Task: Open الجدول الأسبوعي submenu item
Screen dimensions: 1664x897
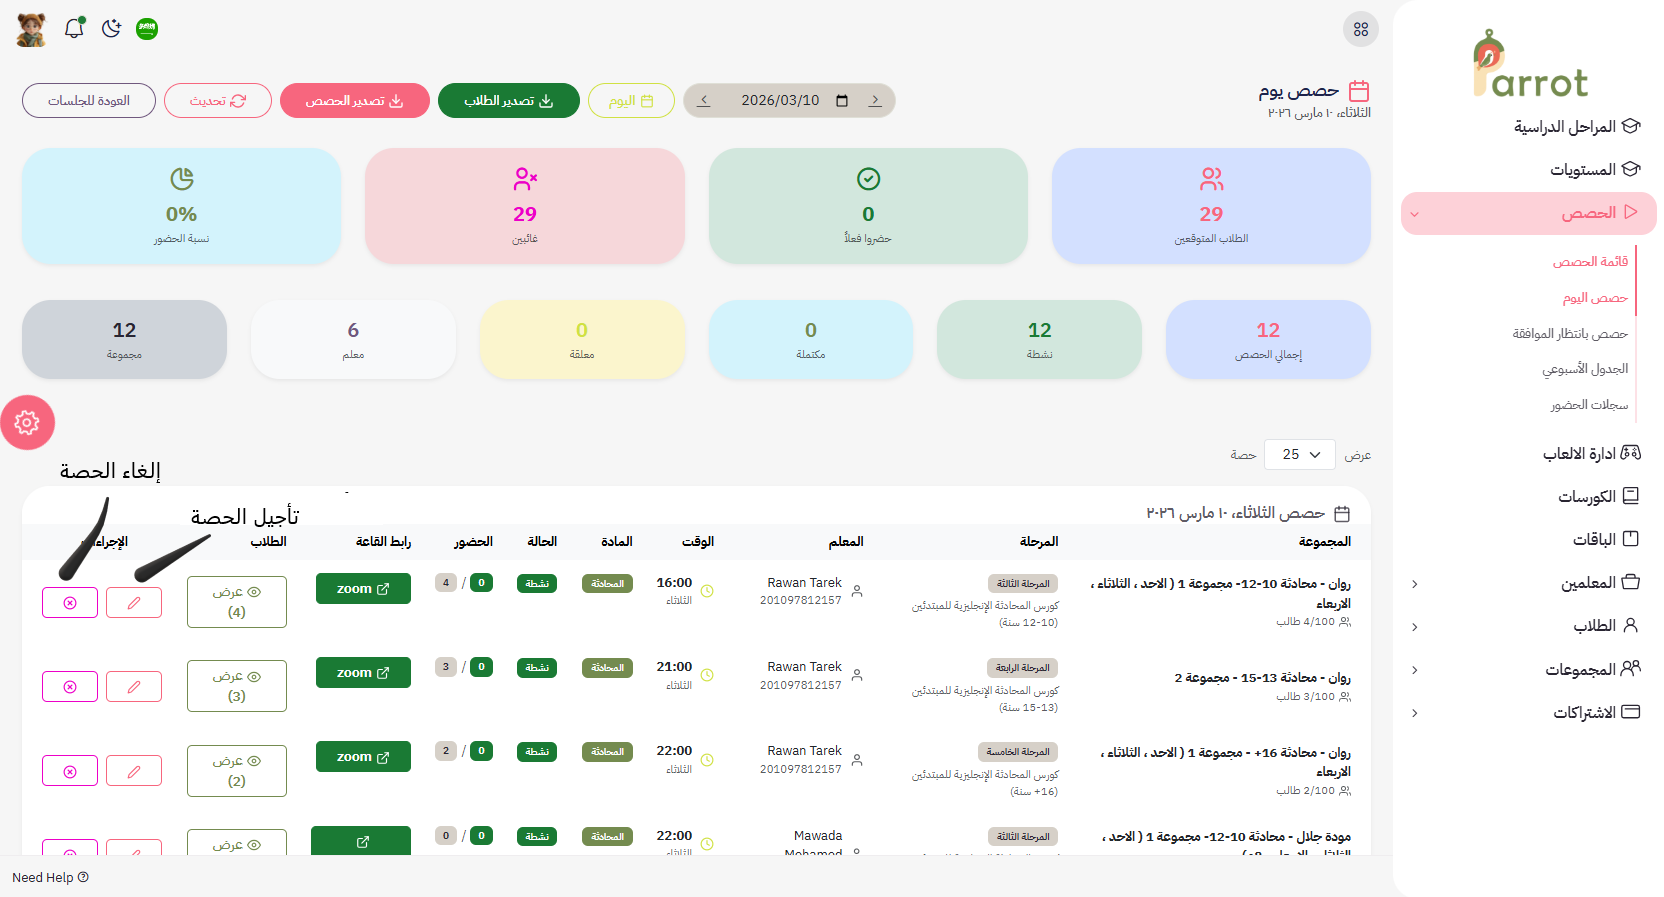Action: (1584, 369)
